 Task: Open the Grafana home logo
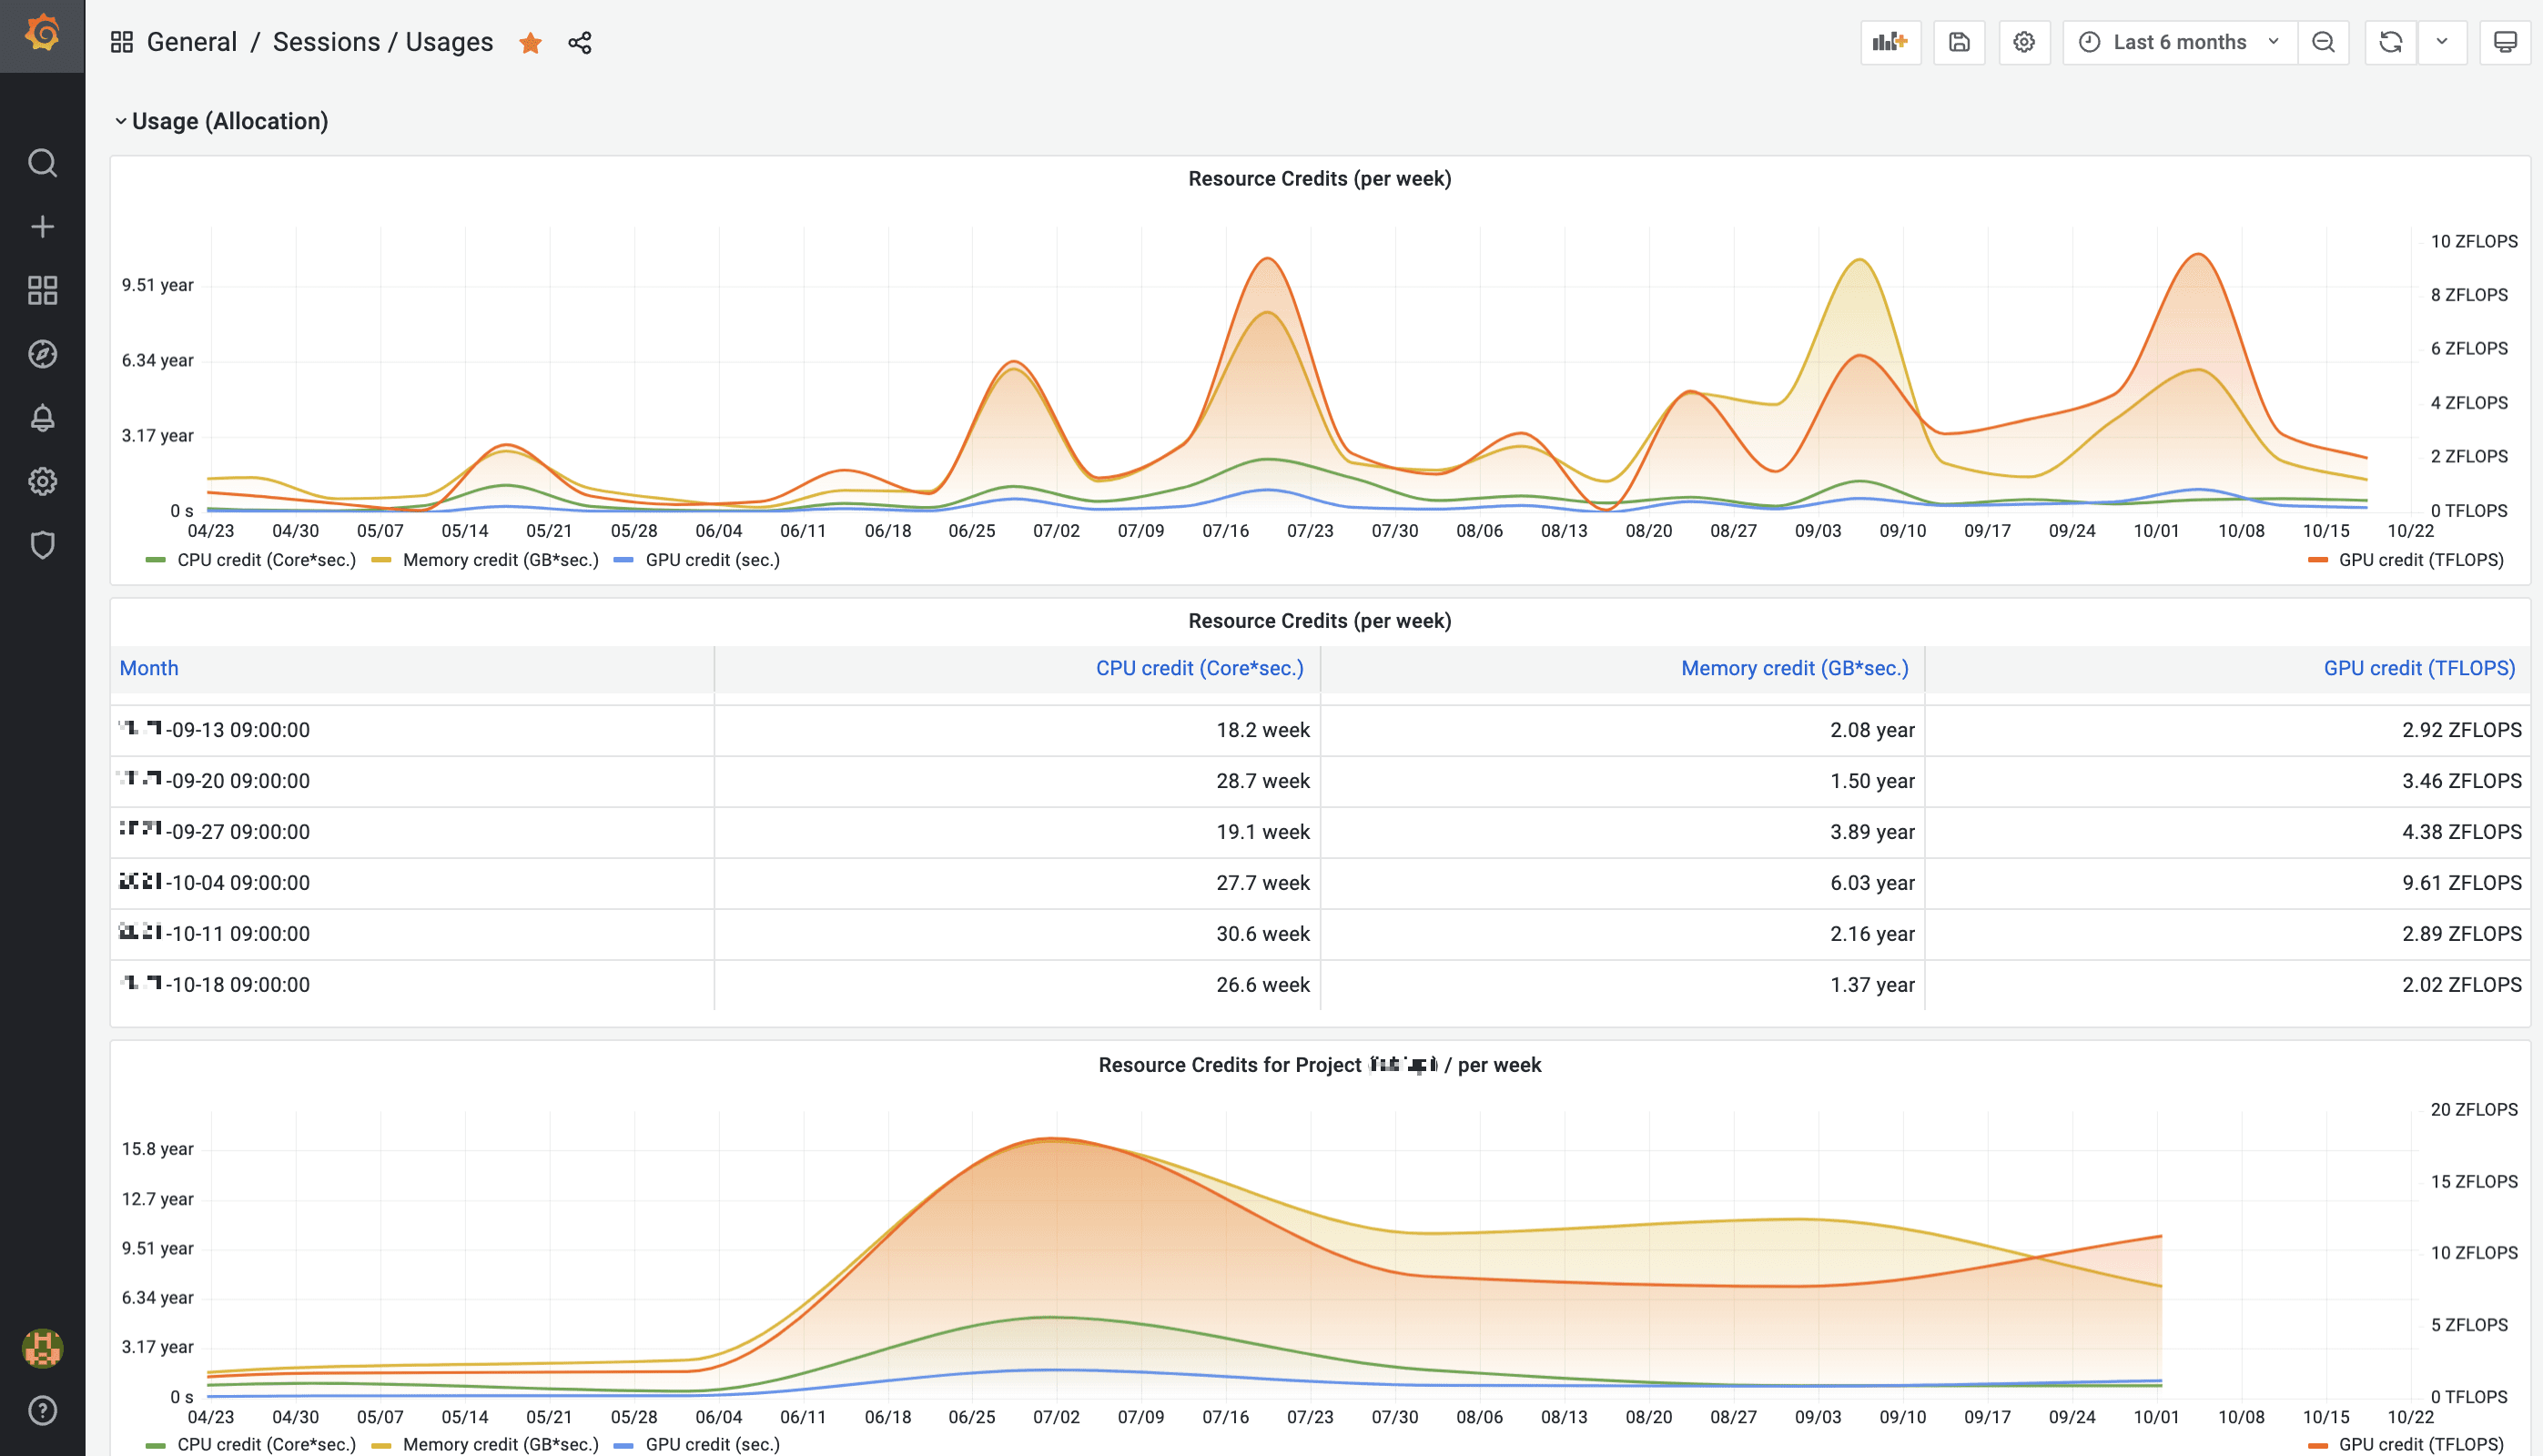tap(42, 34)
